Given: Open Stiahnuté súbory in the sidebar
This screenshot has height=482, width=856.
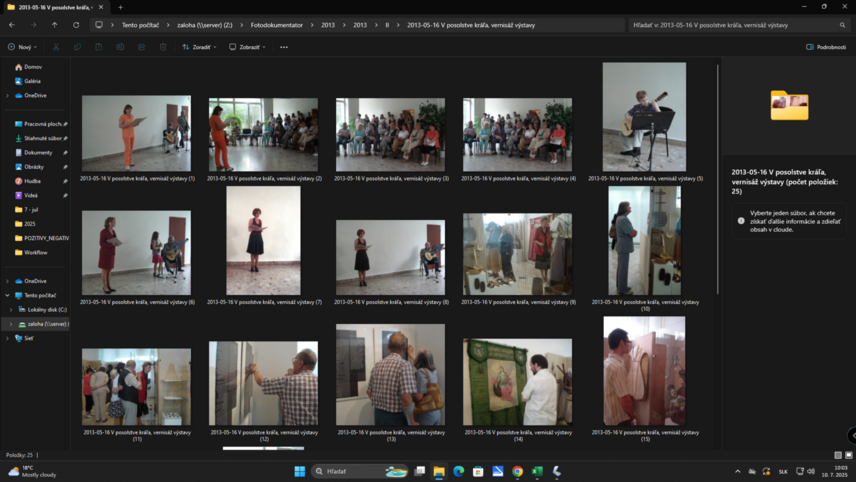Looking at the screenshot, I should [41, 138].
